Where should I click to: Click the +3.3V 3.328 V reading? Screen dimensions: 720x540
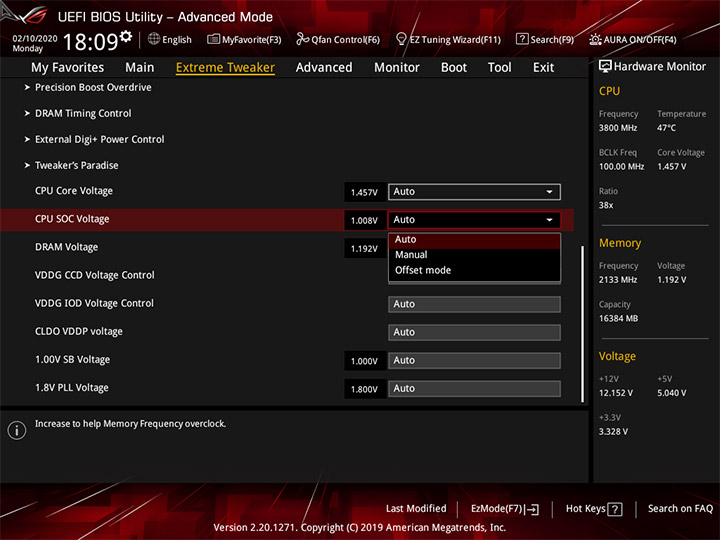tap(613, 432)
